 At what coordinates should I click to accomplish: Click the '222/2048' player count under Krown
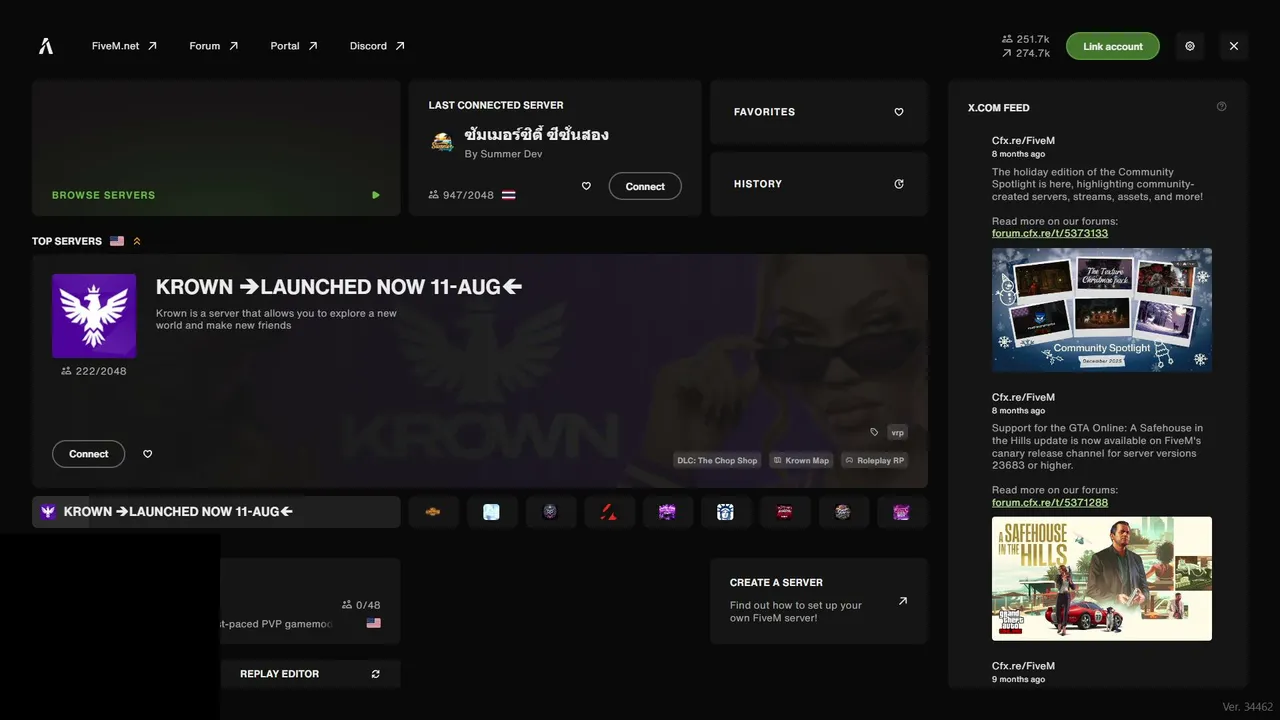[x=101, y=371]
